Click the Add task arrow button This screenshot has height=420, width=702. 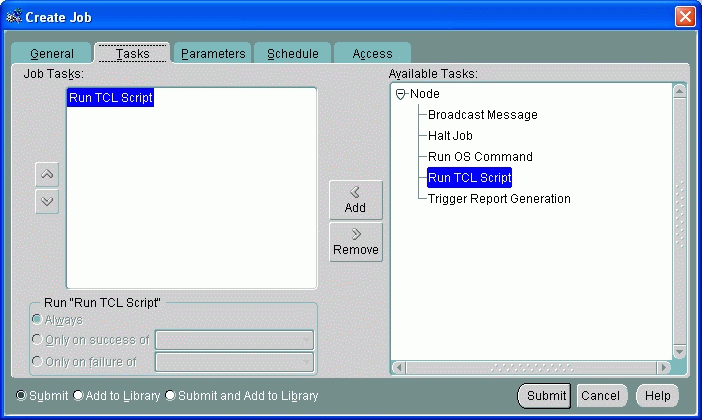(x=355, y=200)
